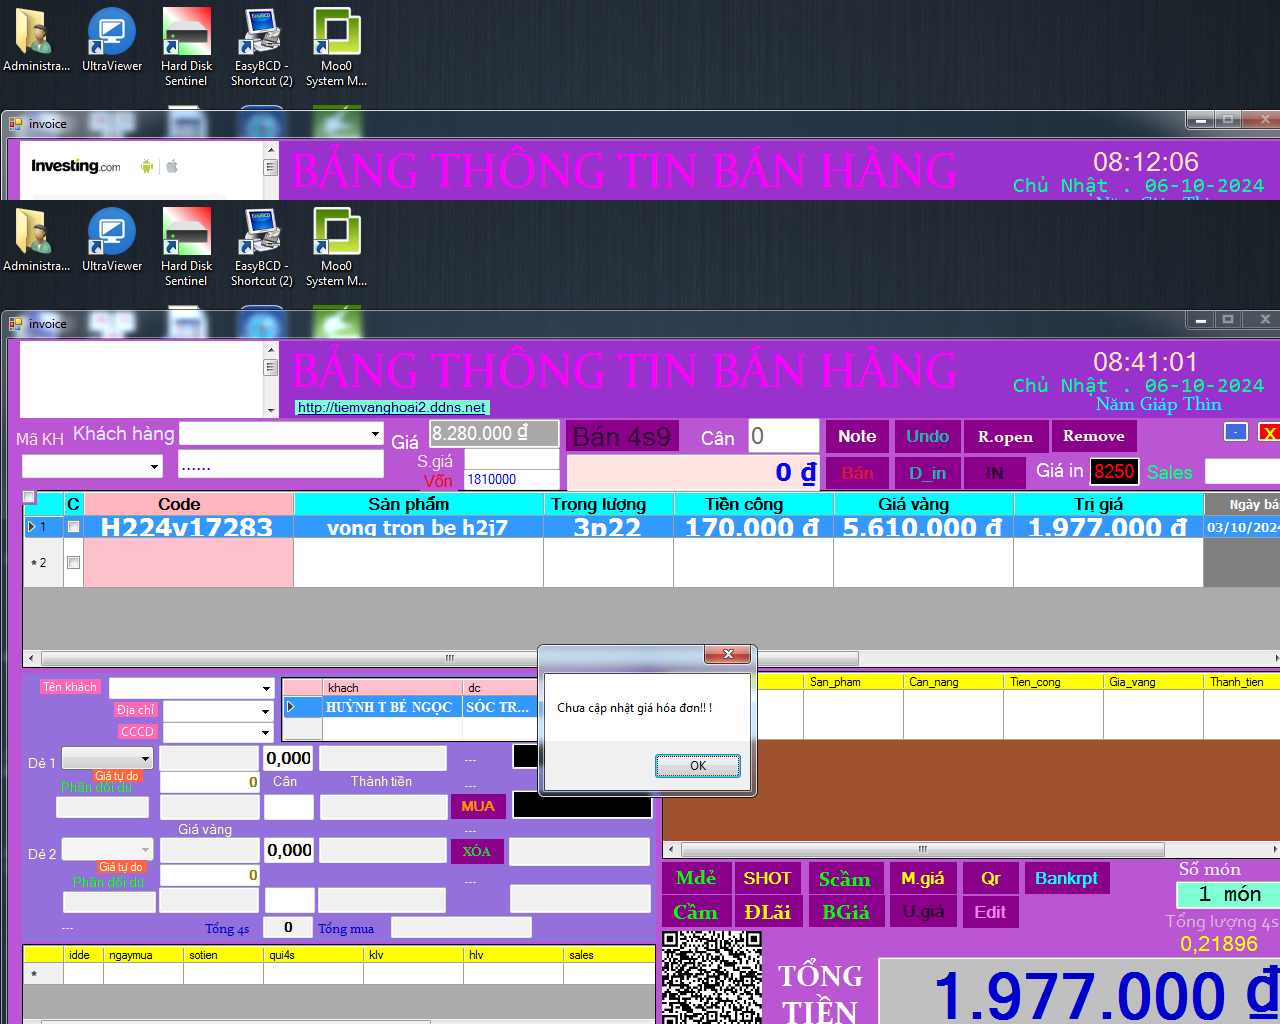Toggle the select-all checkbox above the grid
Image resolution: width=1280 pixels, height=1024 pixels.
point(29,497)
